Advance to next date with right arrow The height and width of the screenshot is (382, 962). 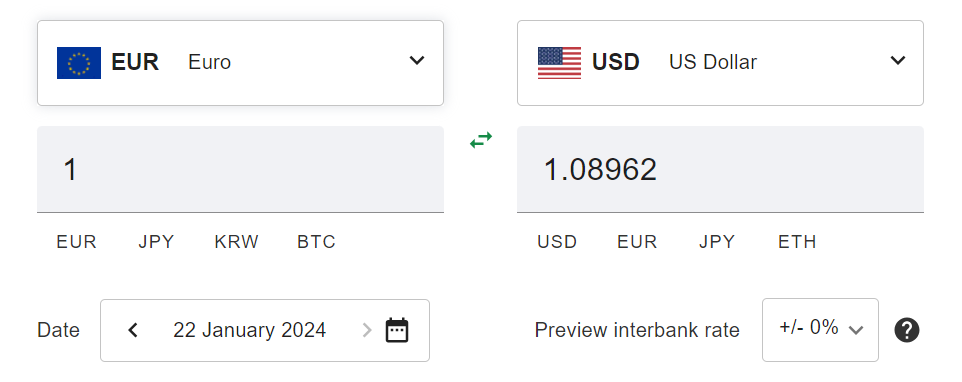367,330
